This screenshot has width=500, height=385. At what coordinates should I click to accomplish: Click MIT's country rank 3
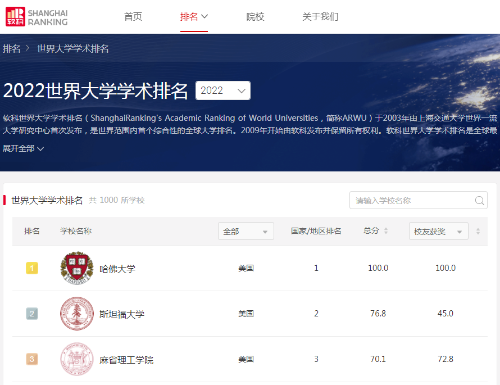(x=316, y=359)
